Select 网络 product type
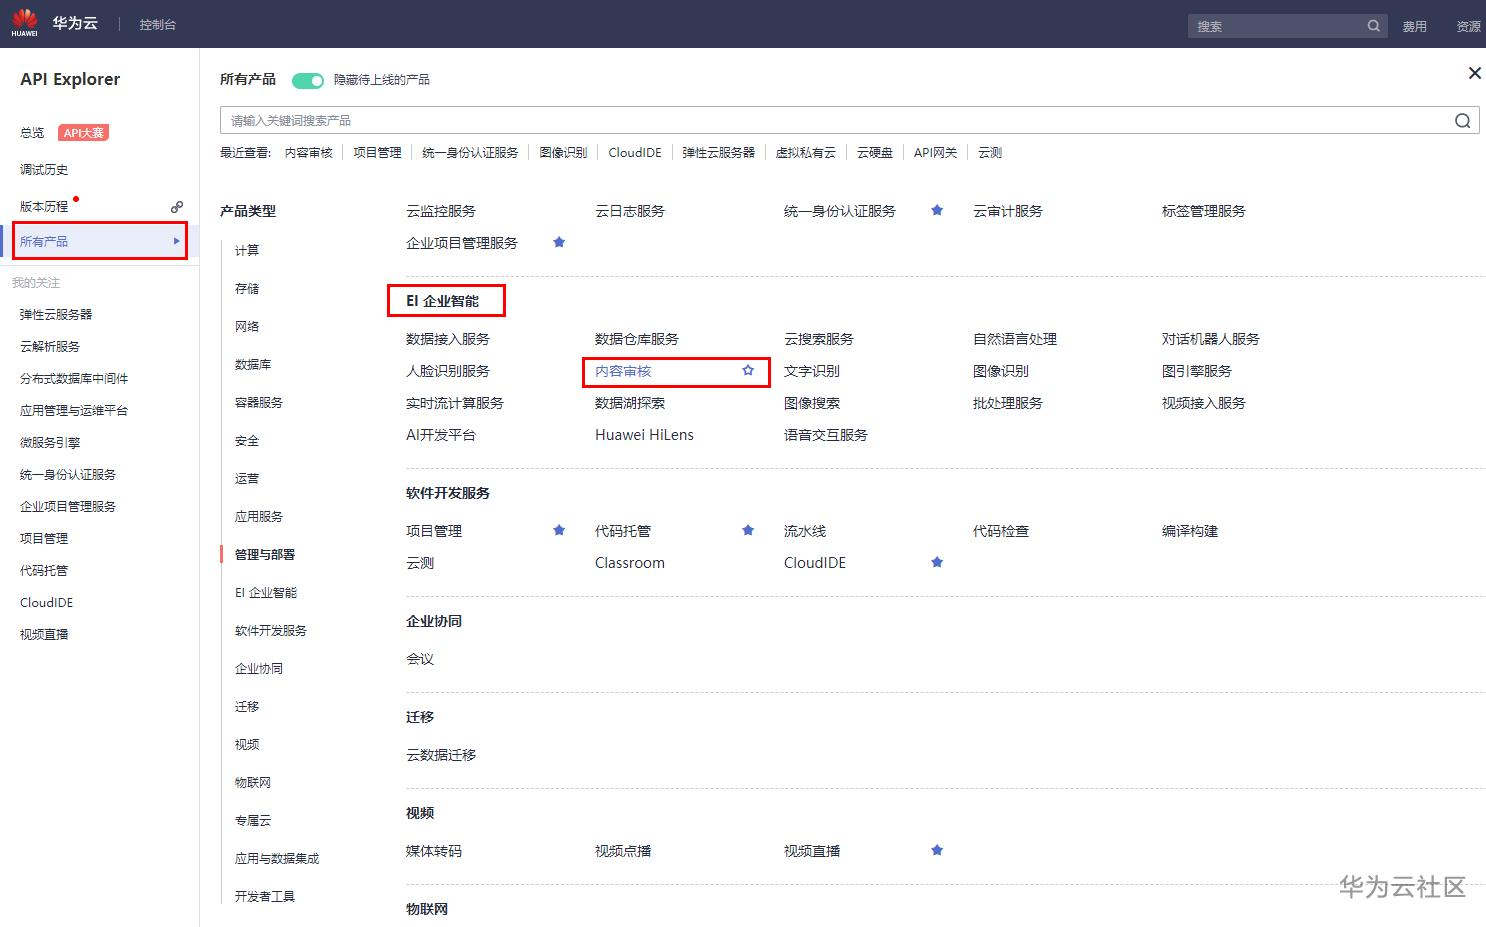Screen dimensions: 1486x927 pyautogui.click(x=247, y=326)
